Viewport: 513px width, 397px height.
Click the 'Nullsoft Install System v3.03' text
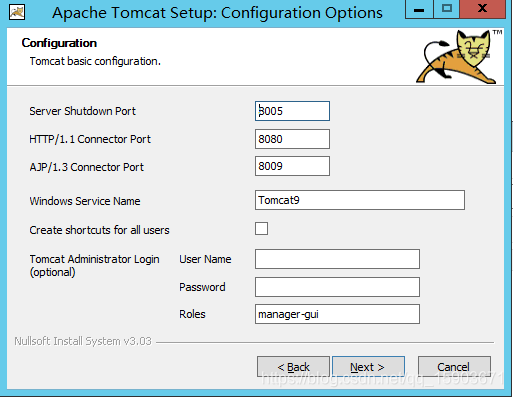[x=83, y=341]
